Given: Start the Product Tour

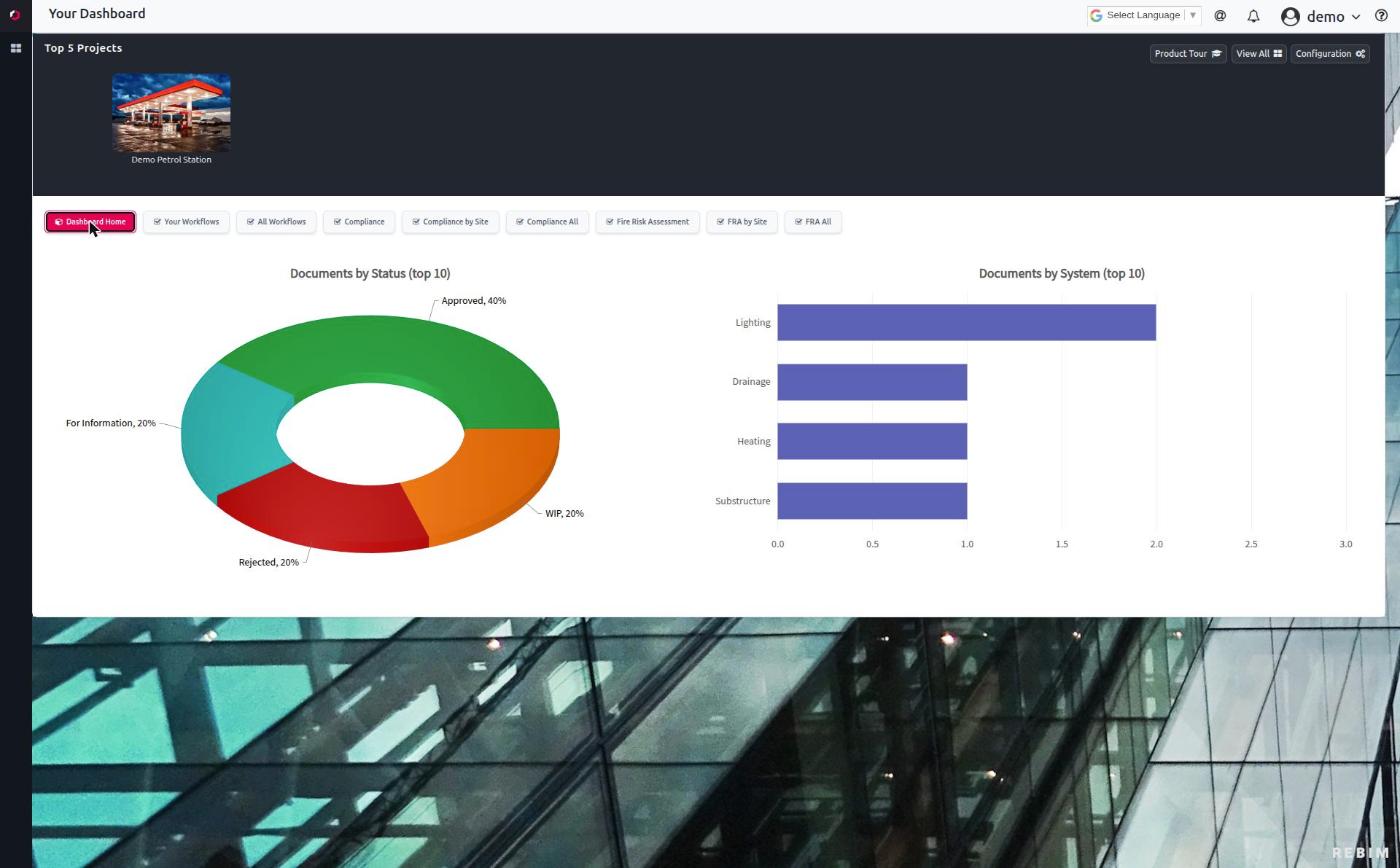Looking at the screenshot, I should [x=1188, y=54].
